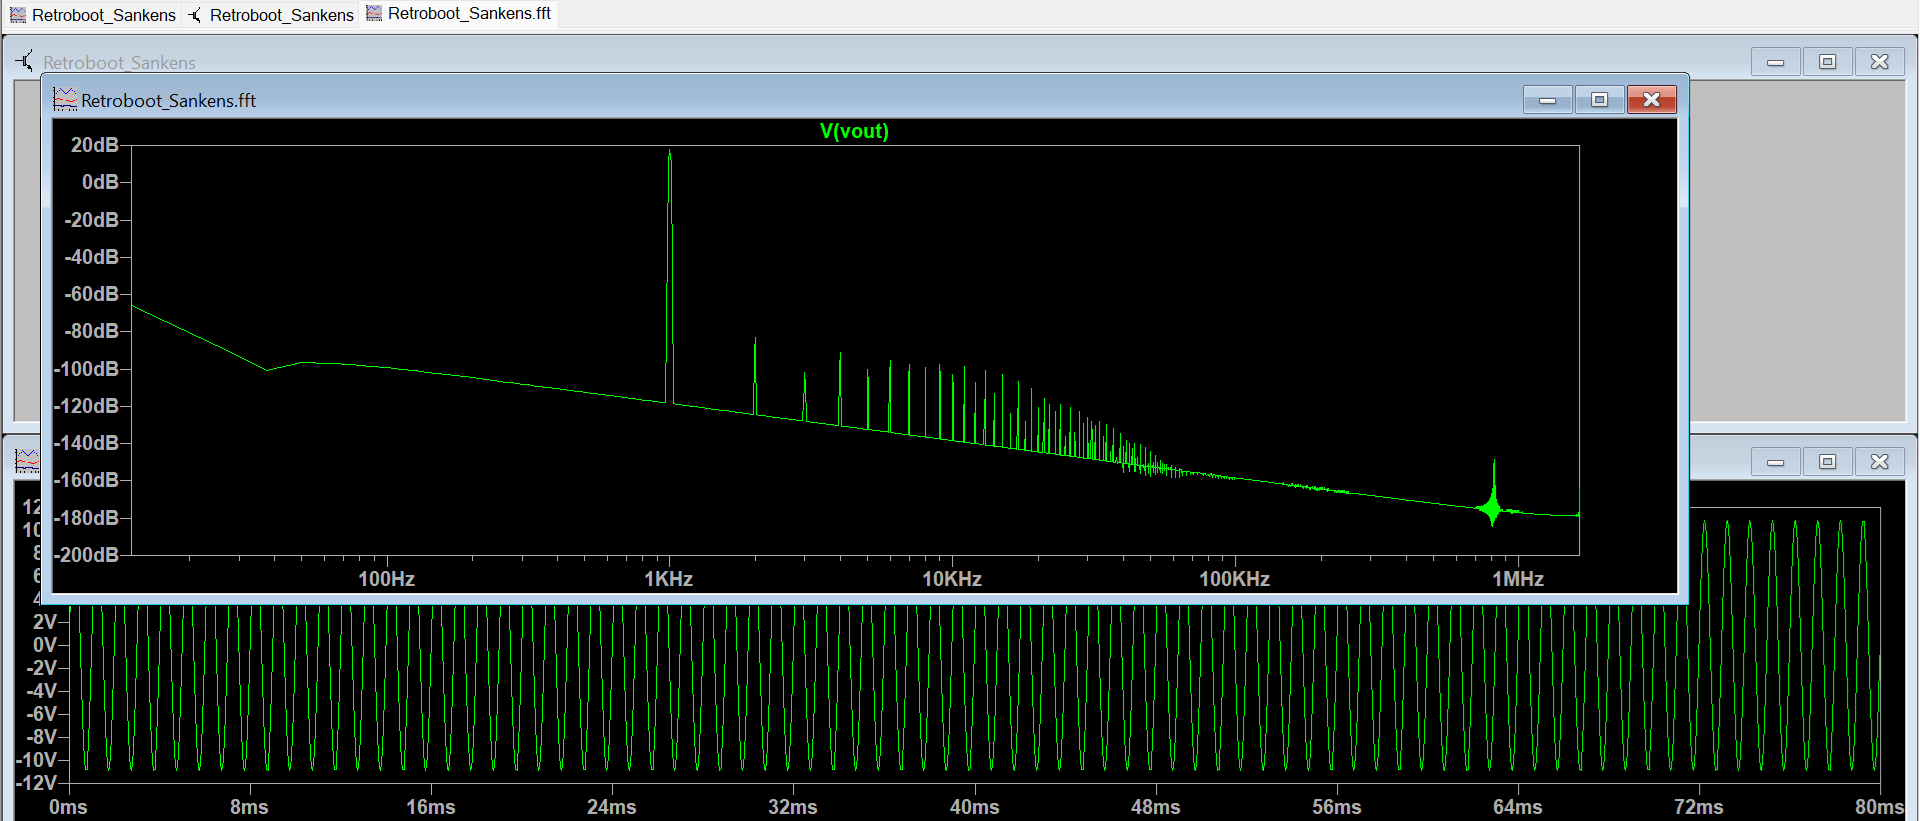1920x821 pixels.
Task: Click the icon on the Retroboot_Sankens.fft tab
Action: (x=374, y=13)
